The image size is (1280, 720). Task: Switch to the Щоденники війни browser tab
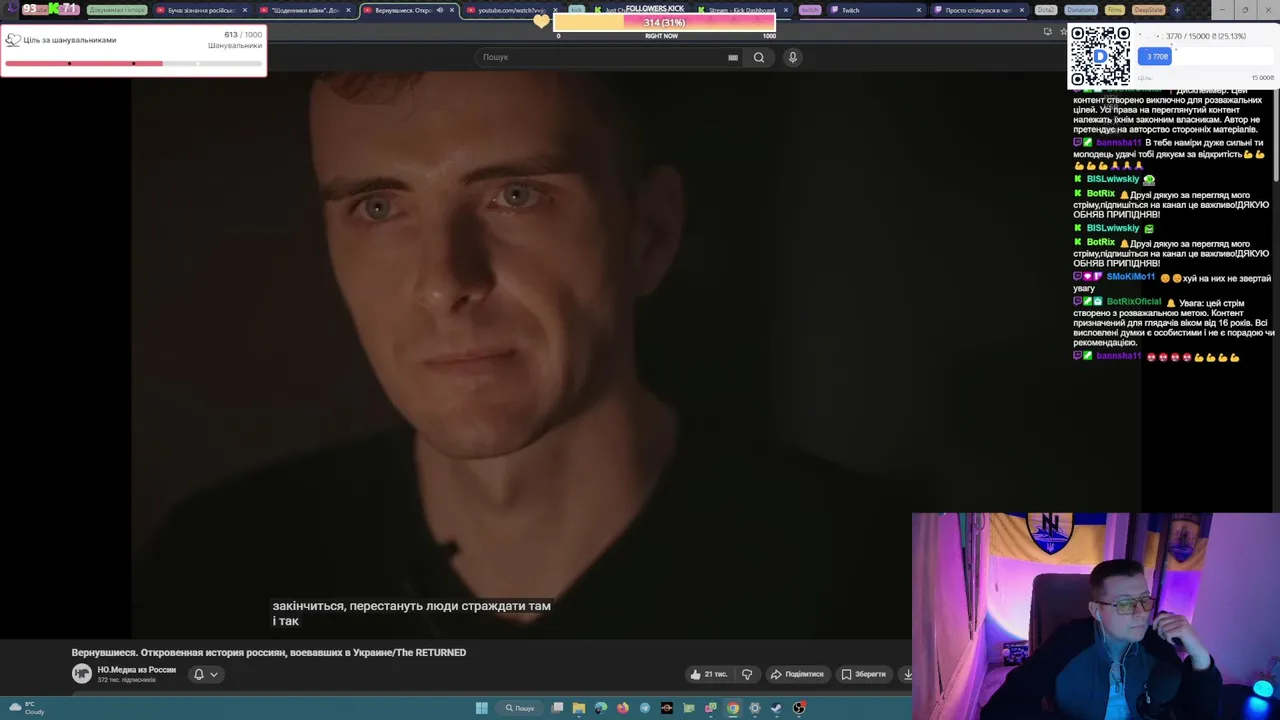point(305,10)
